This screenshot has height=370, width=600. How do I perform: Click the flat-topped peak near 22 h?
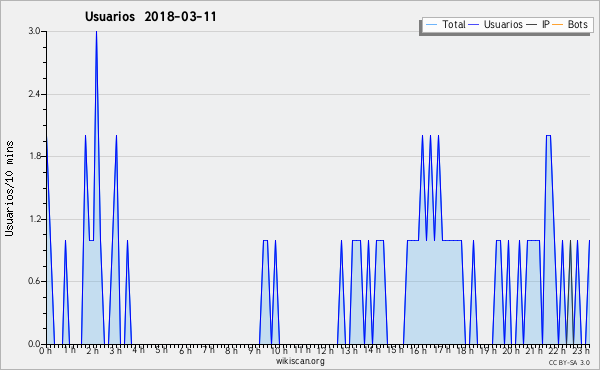coord(548,136)
